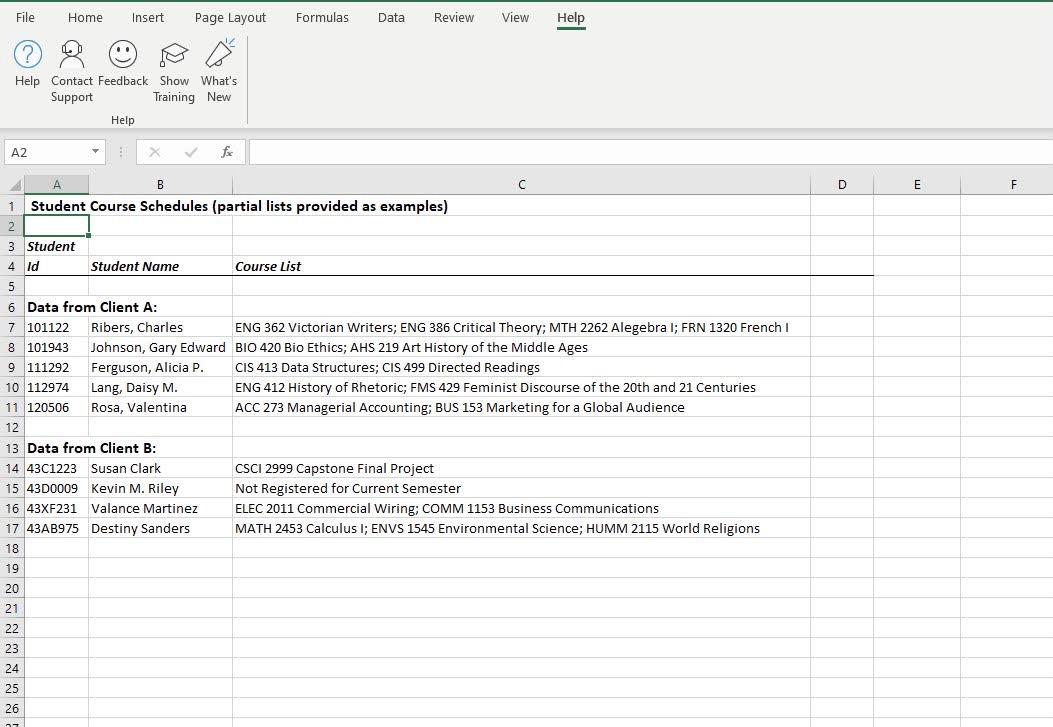Switch to the Formulas tab
This screenshot has width=1053, height=727.
[x=322, y=18]
